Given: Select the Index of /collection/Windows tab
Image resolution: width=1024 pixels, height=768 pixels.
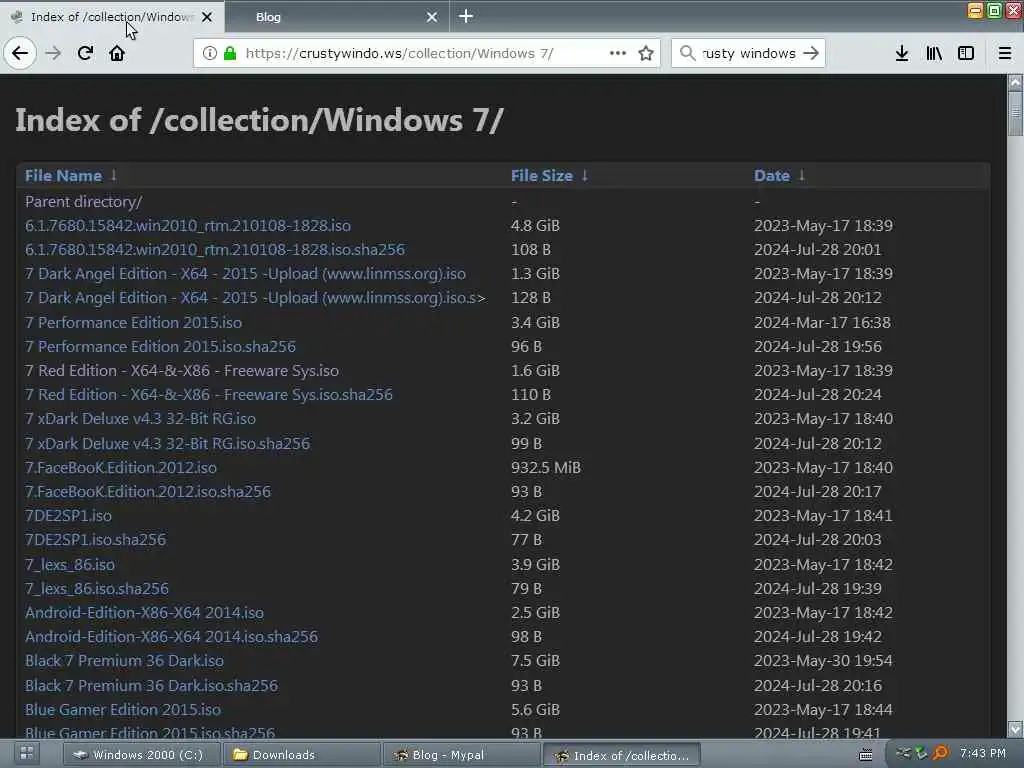Looking at the screenshot, I should point(112,17).
